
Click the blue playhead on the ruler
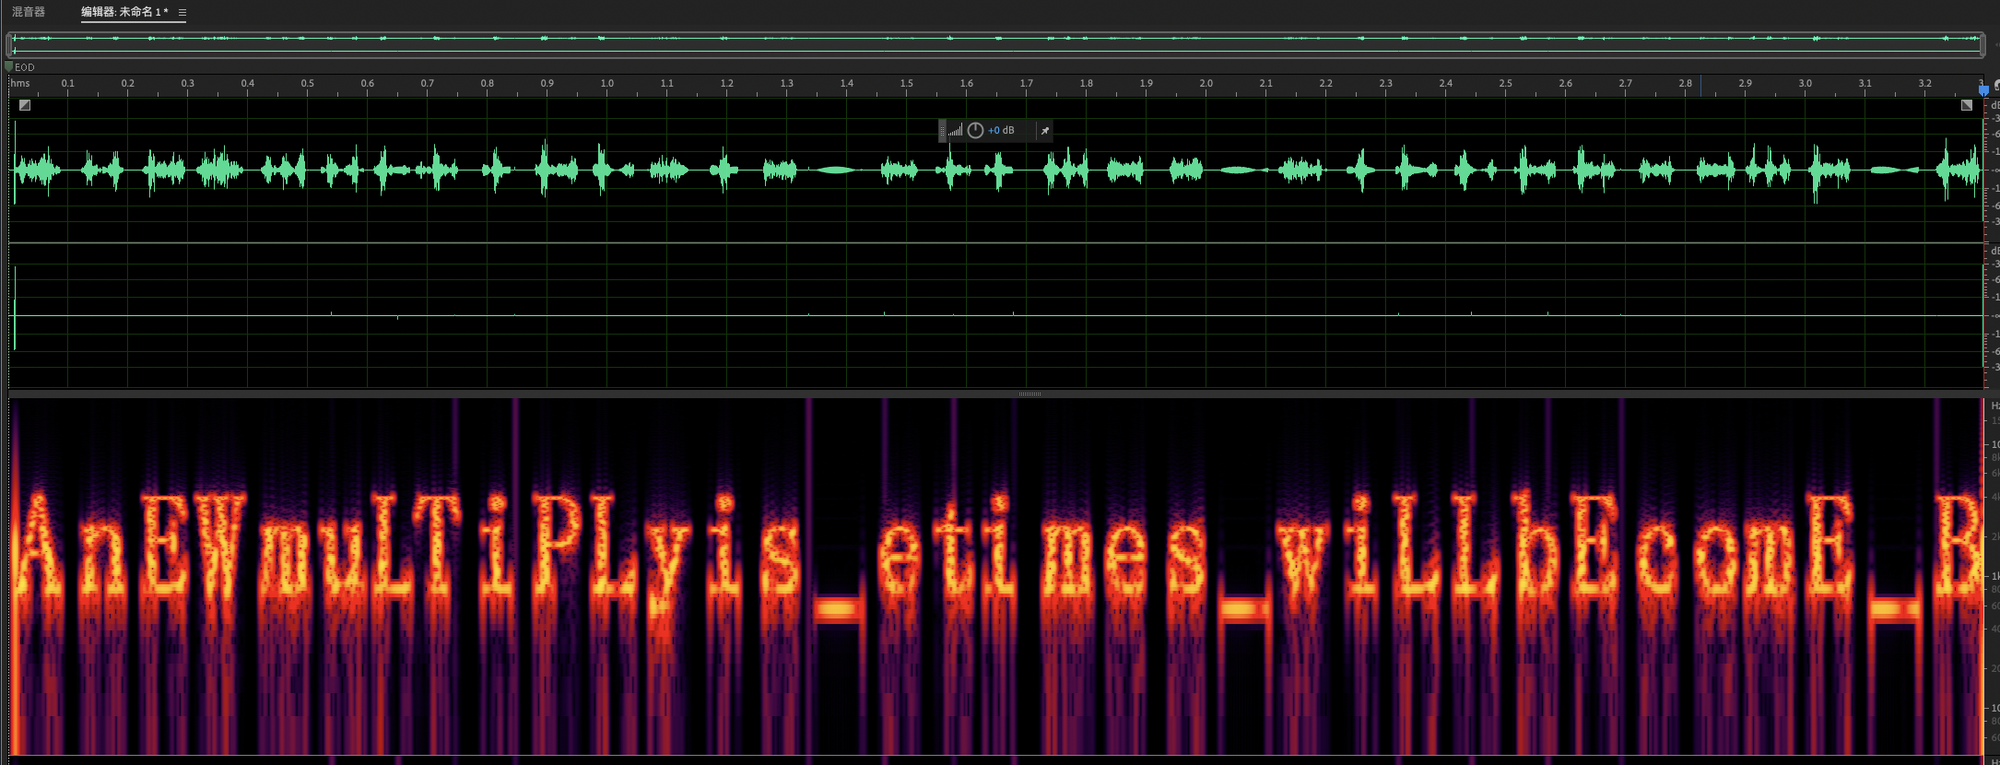pyautogui.click(x=1983, y=89)
